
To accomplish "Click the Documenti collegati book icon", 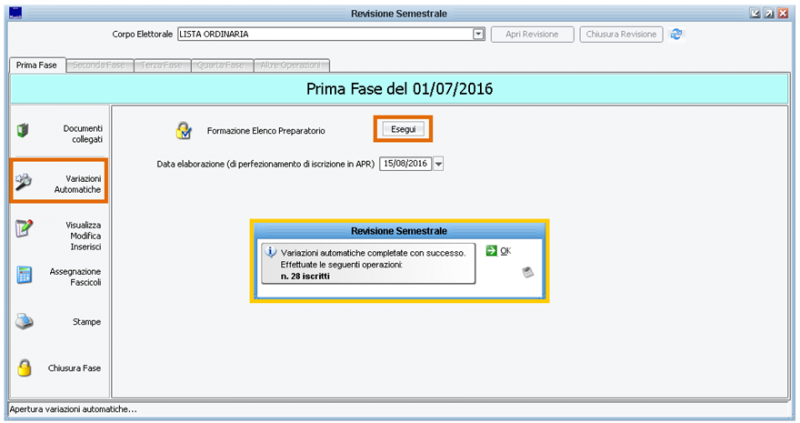I will click(22, 131).
